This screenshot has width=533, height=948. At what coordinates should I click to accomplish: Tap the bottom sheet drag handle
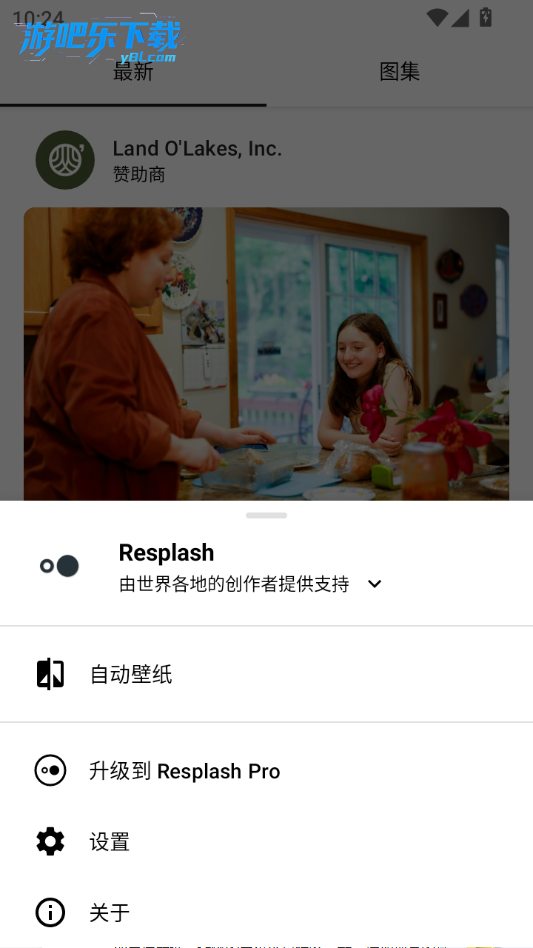[x=266, y=515]
